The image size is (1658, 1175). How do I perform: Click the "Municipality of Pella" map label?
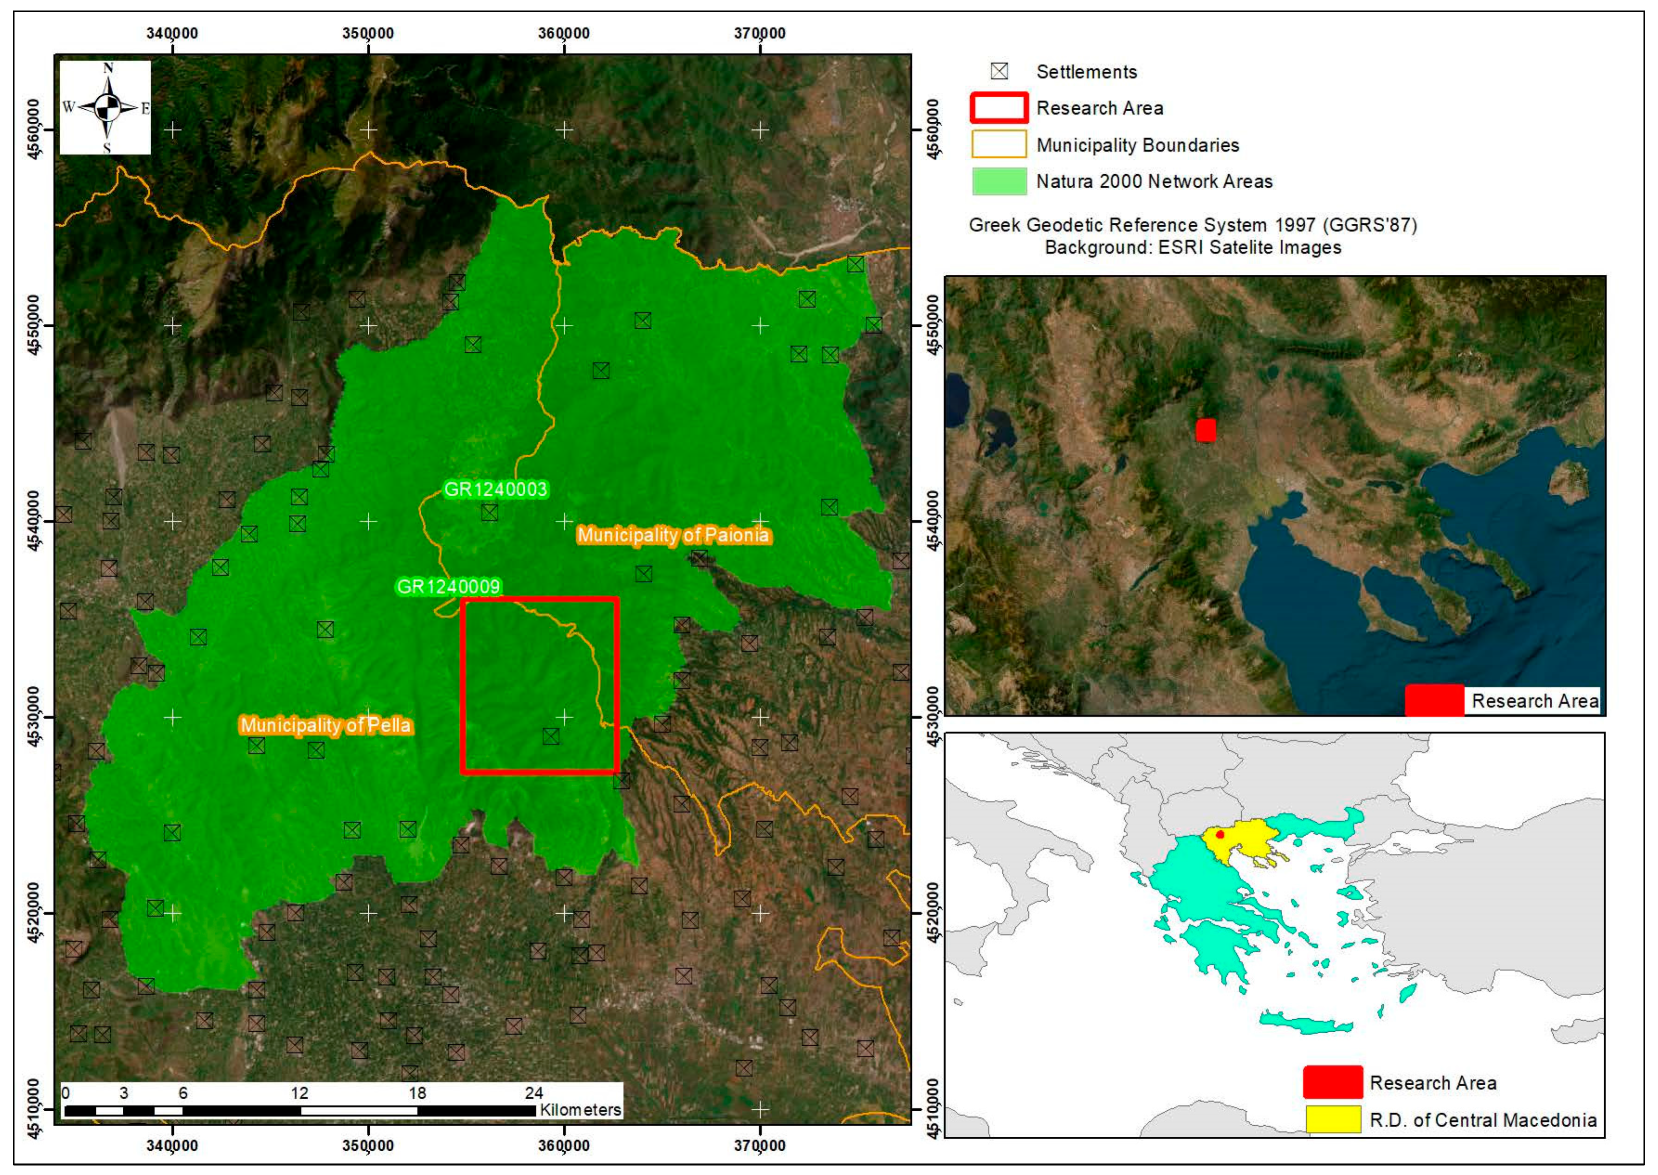pos(326,725)
